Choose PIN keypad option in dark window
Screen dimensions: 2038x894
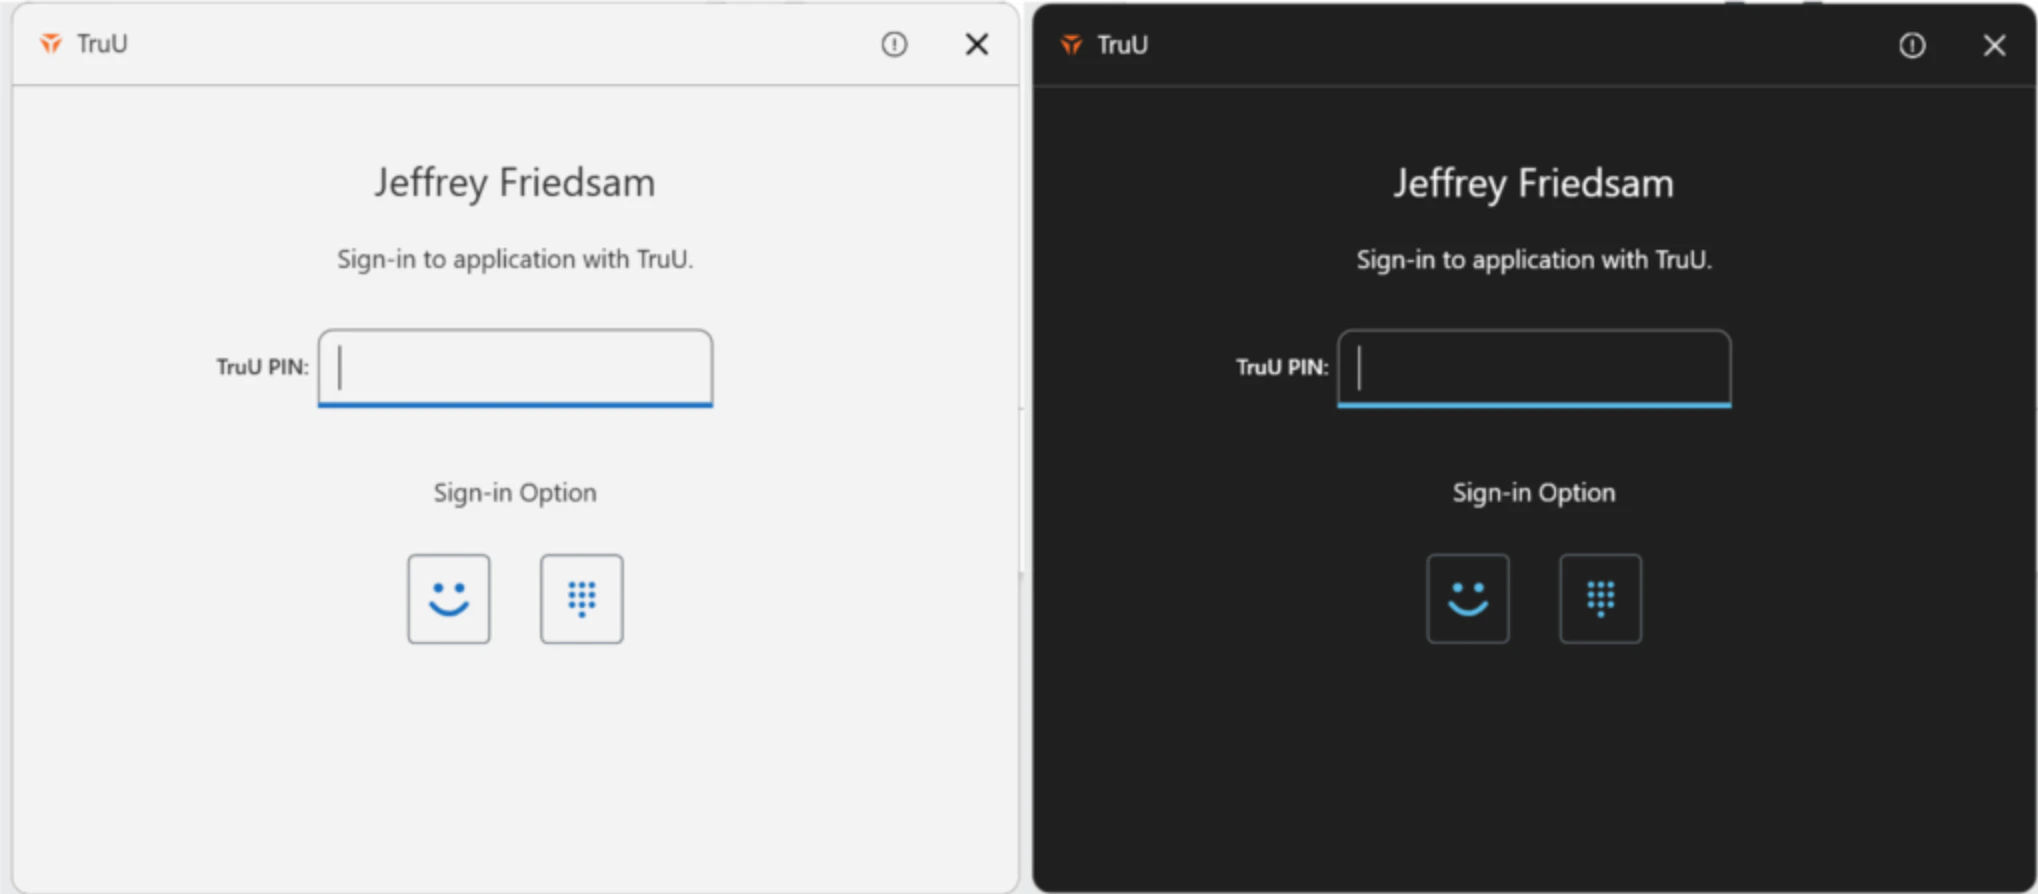(x=1601, y=599)
